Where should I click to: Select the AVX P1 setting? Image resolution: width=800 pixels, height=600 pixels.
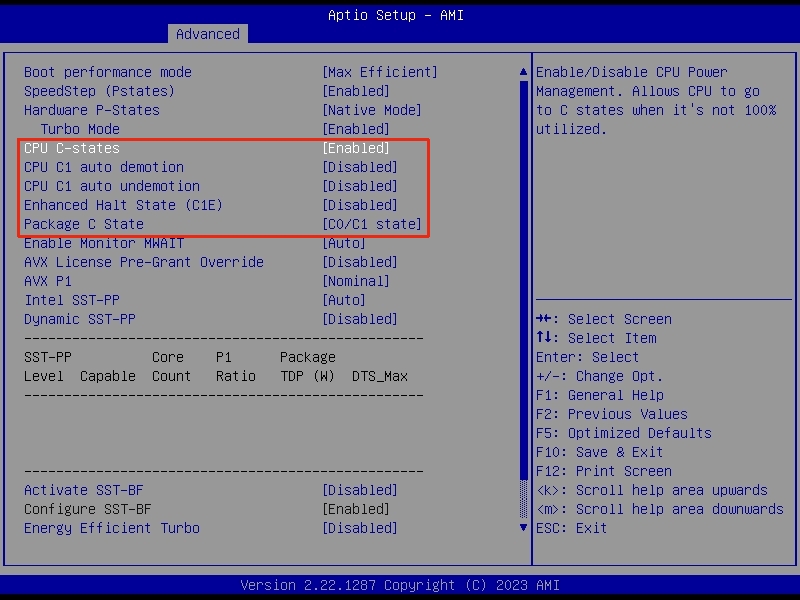[48, 281]
